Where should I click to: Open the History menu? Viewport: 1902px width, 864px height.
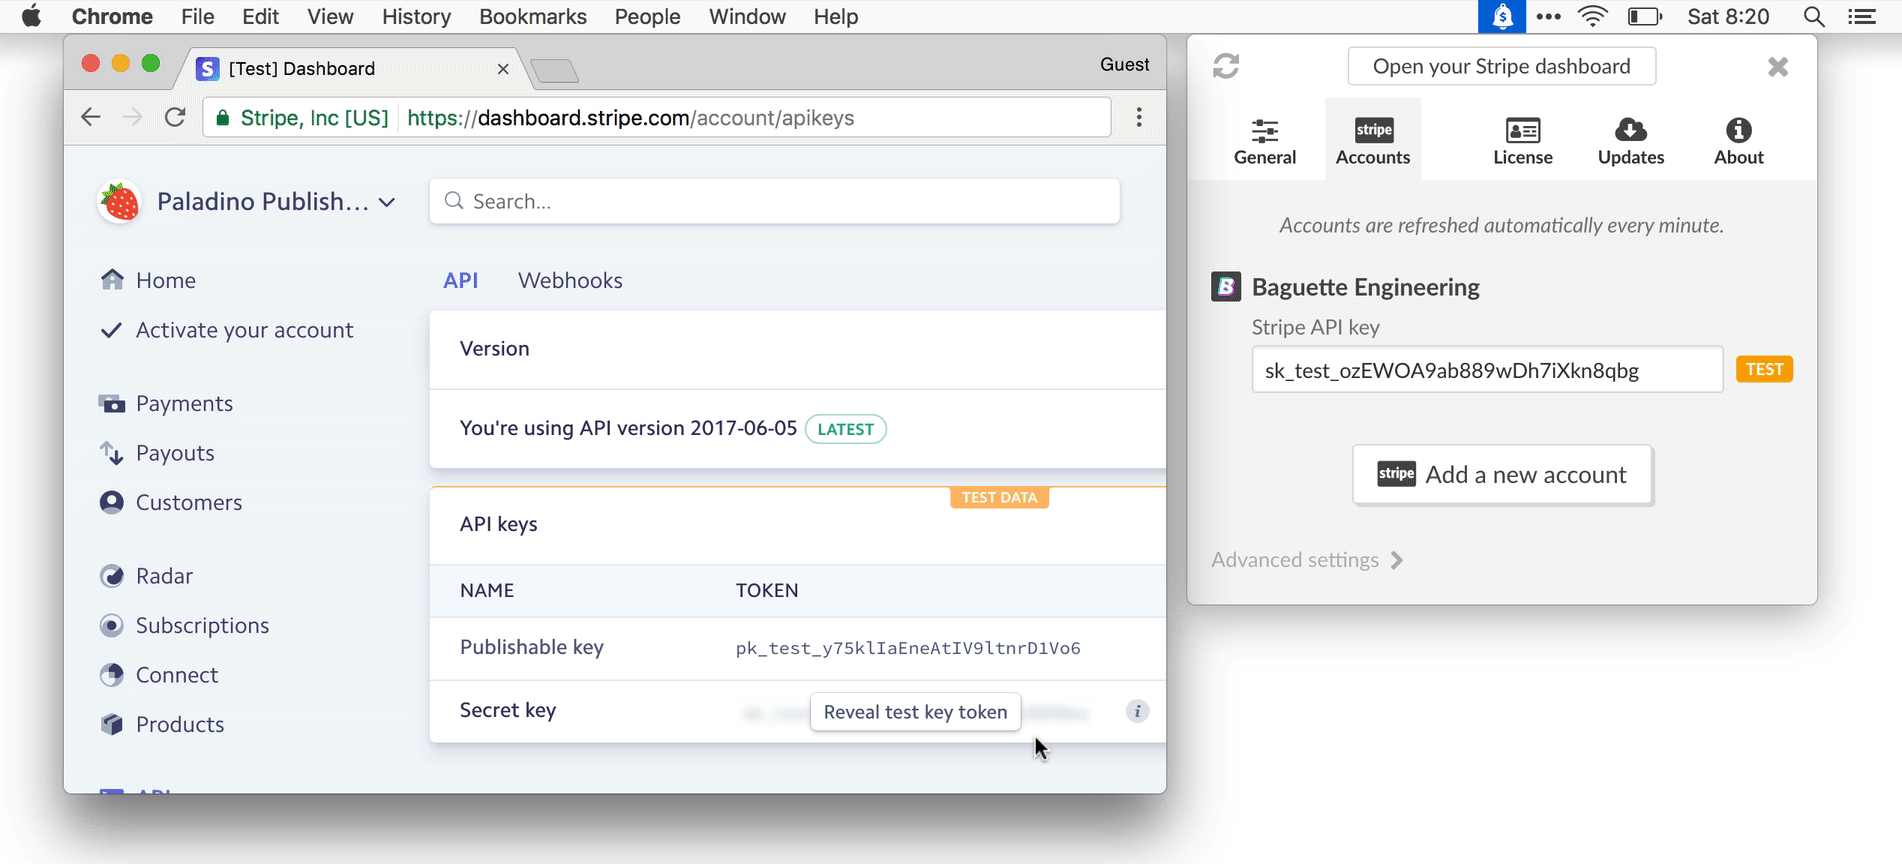[x=416, y=17]
